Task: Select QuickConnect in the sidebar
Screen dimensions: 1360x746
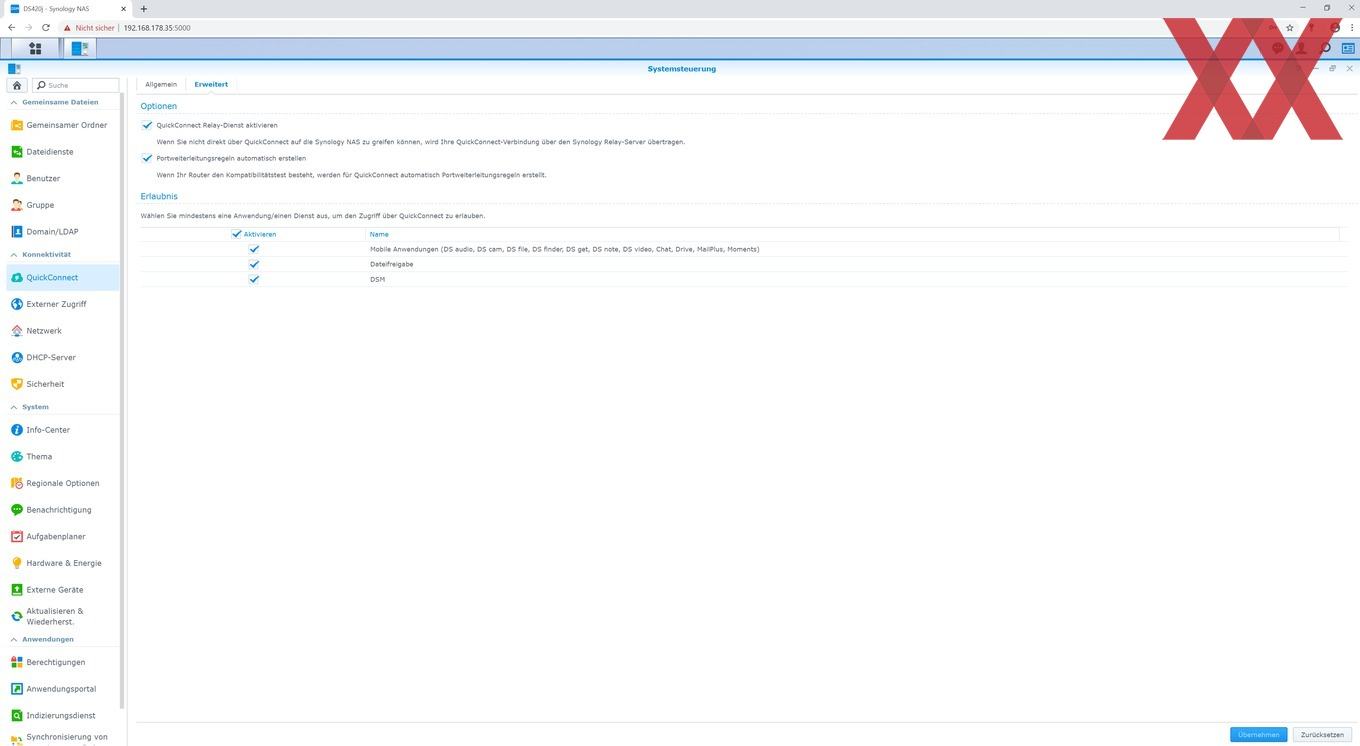Action: pyautogui.click(x=62, y=277)
